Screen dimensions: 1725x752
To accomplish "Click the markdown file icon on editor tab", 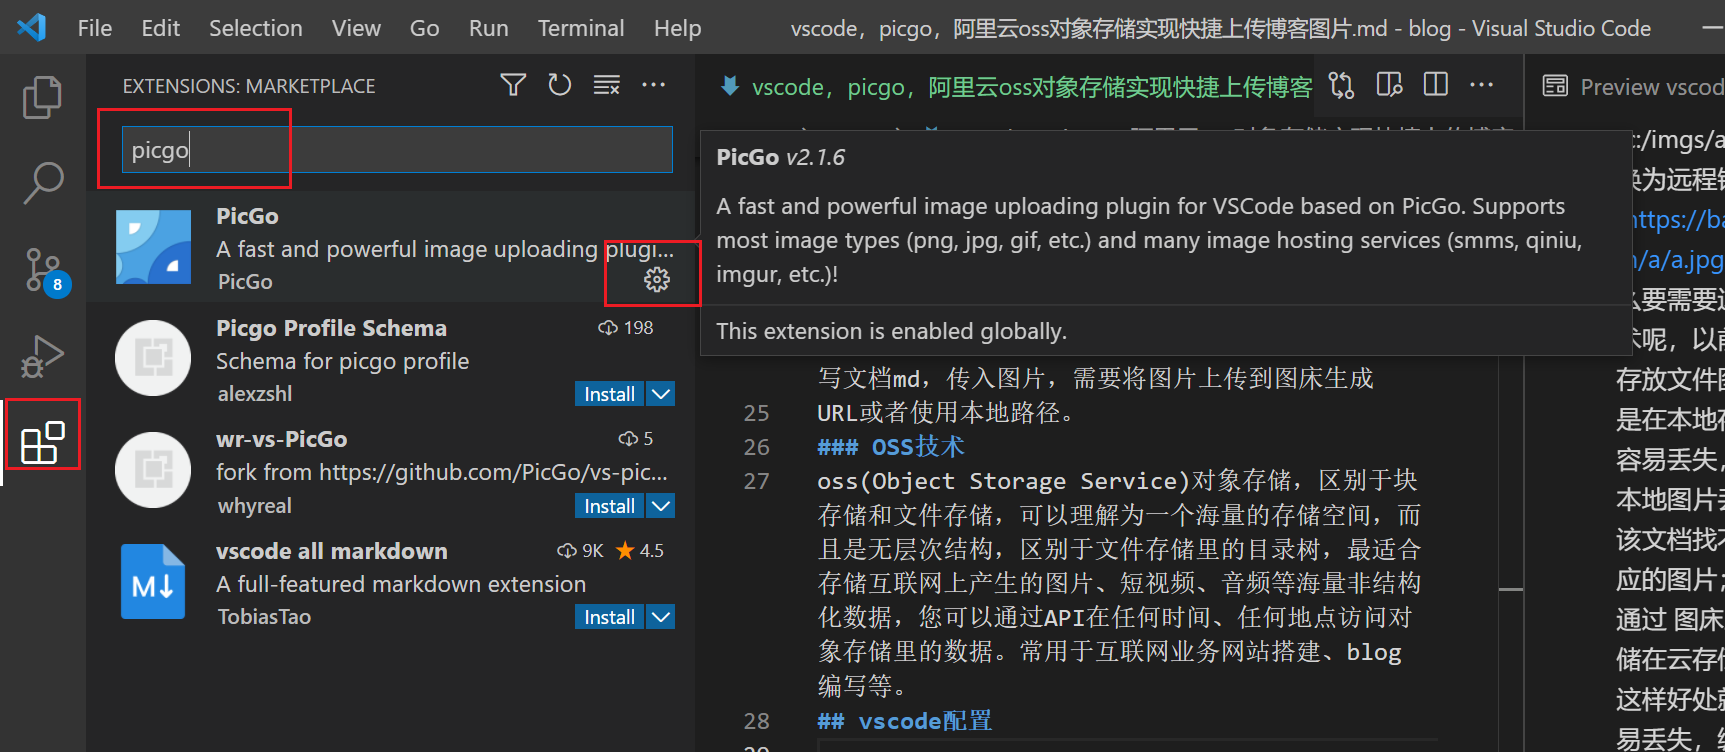I will coord(730,87).
